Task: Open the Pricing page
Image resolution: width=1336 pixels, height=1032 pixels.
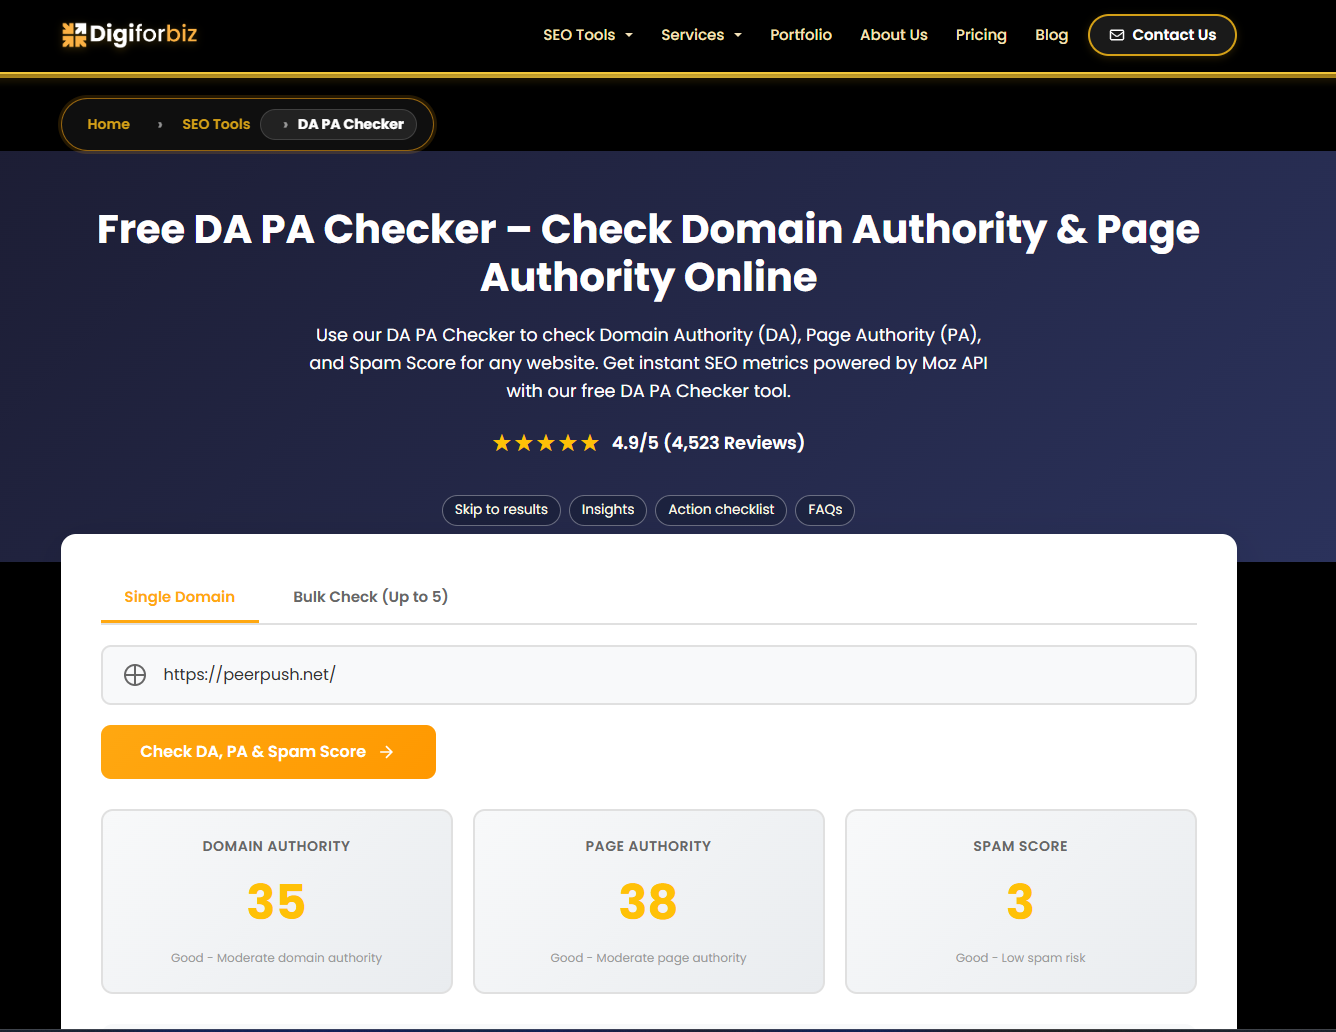Action: pos(981,34)
